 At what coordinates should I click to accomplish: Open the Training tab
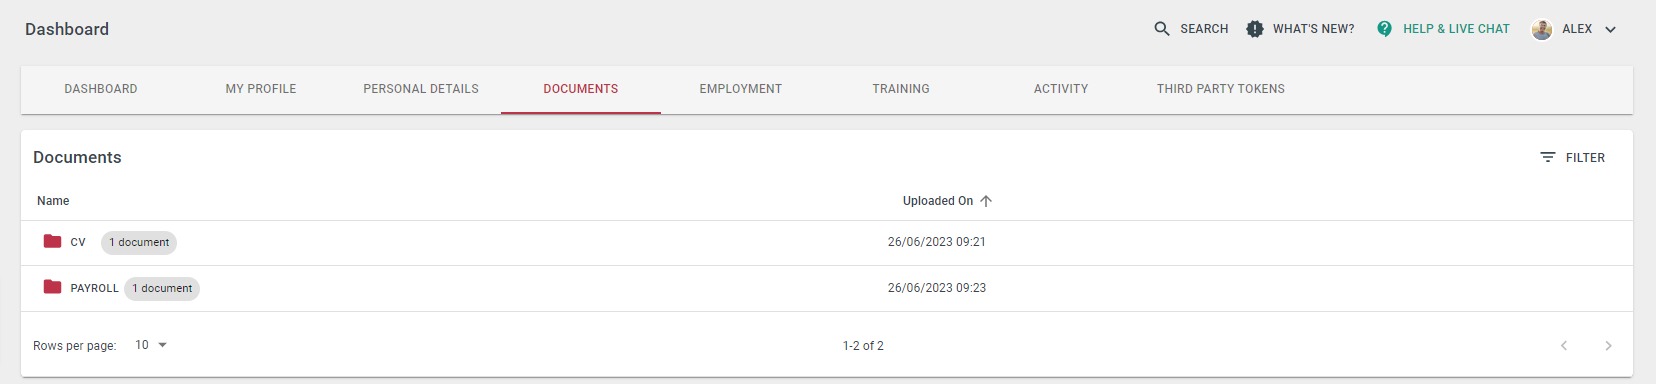[901, 89]
